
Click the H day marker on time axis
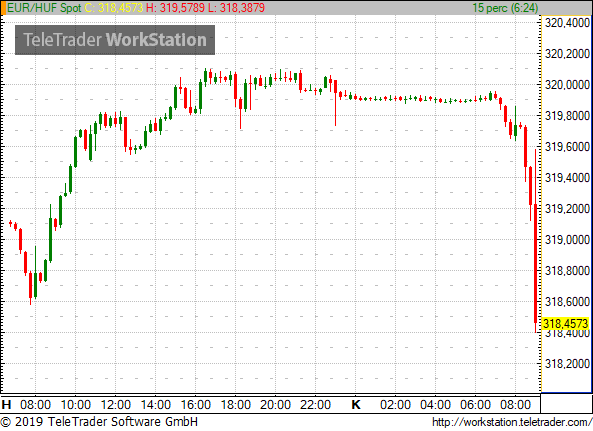[6, 405]
